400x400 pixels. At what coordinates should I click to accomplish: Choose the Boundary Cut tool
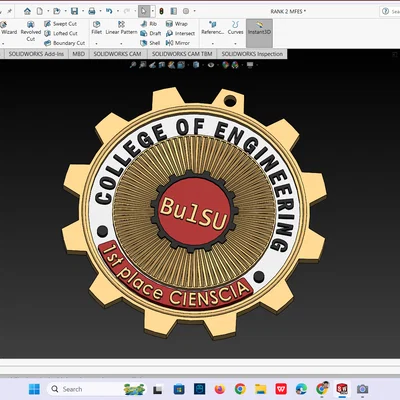[x=64, y=43]
